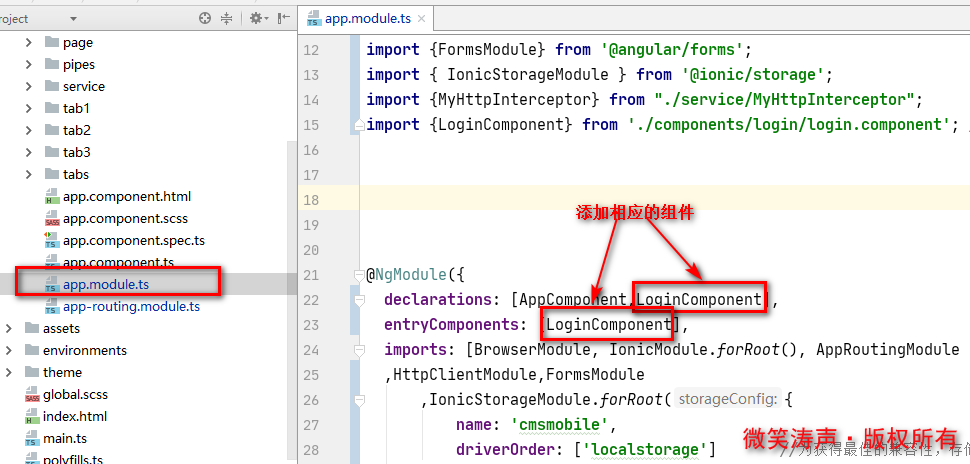Expand the assets folder
The height and width of the screenshot is (464, 970).
coord(9,329)
